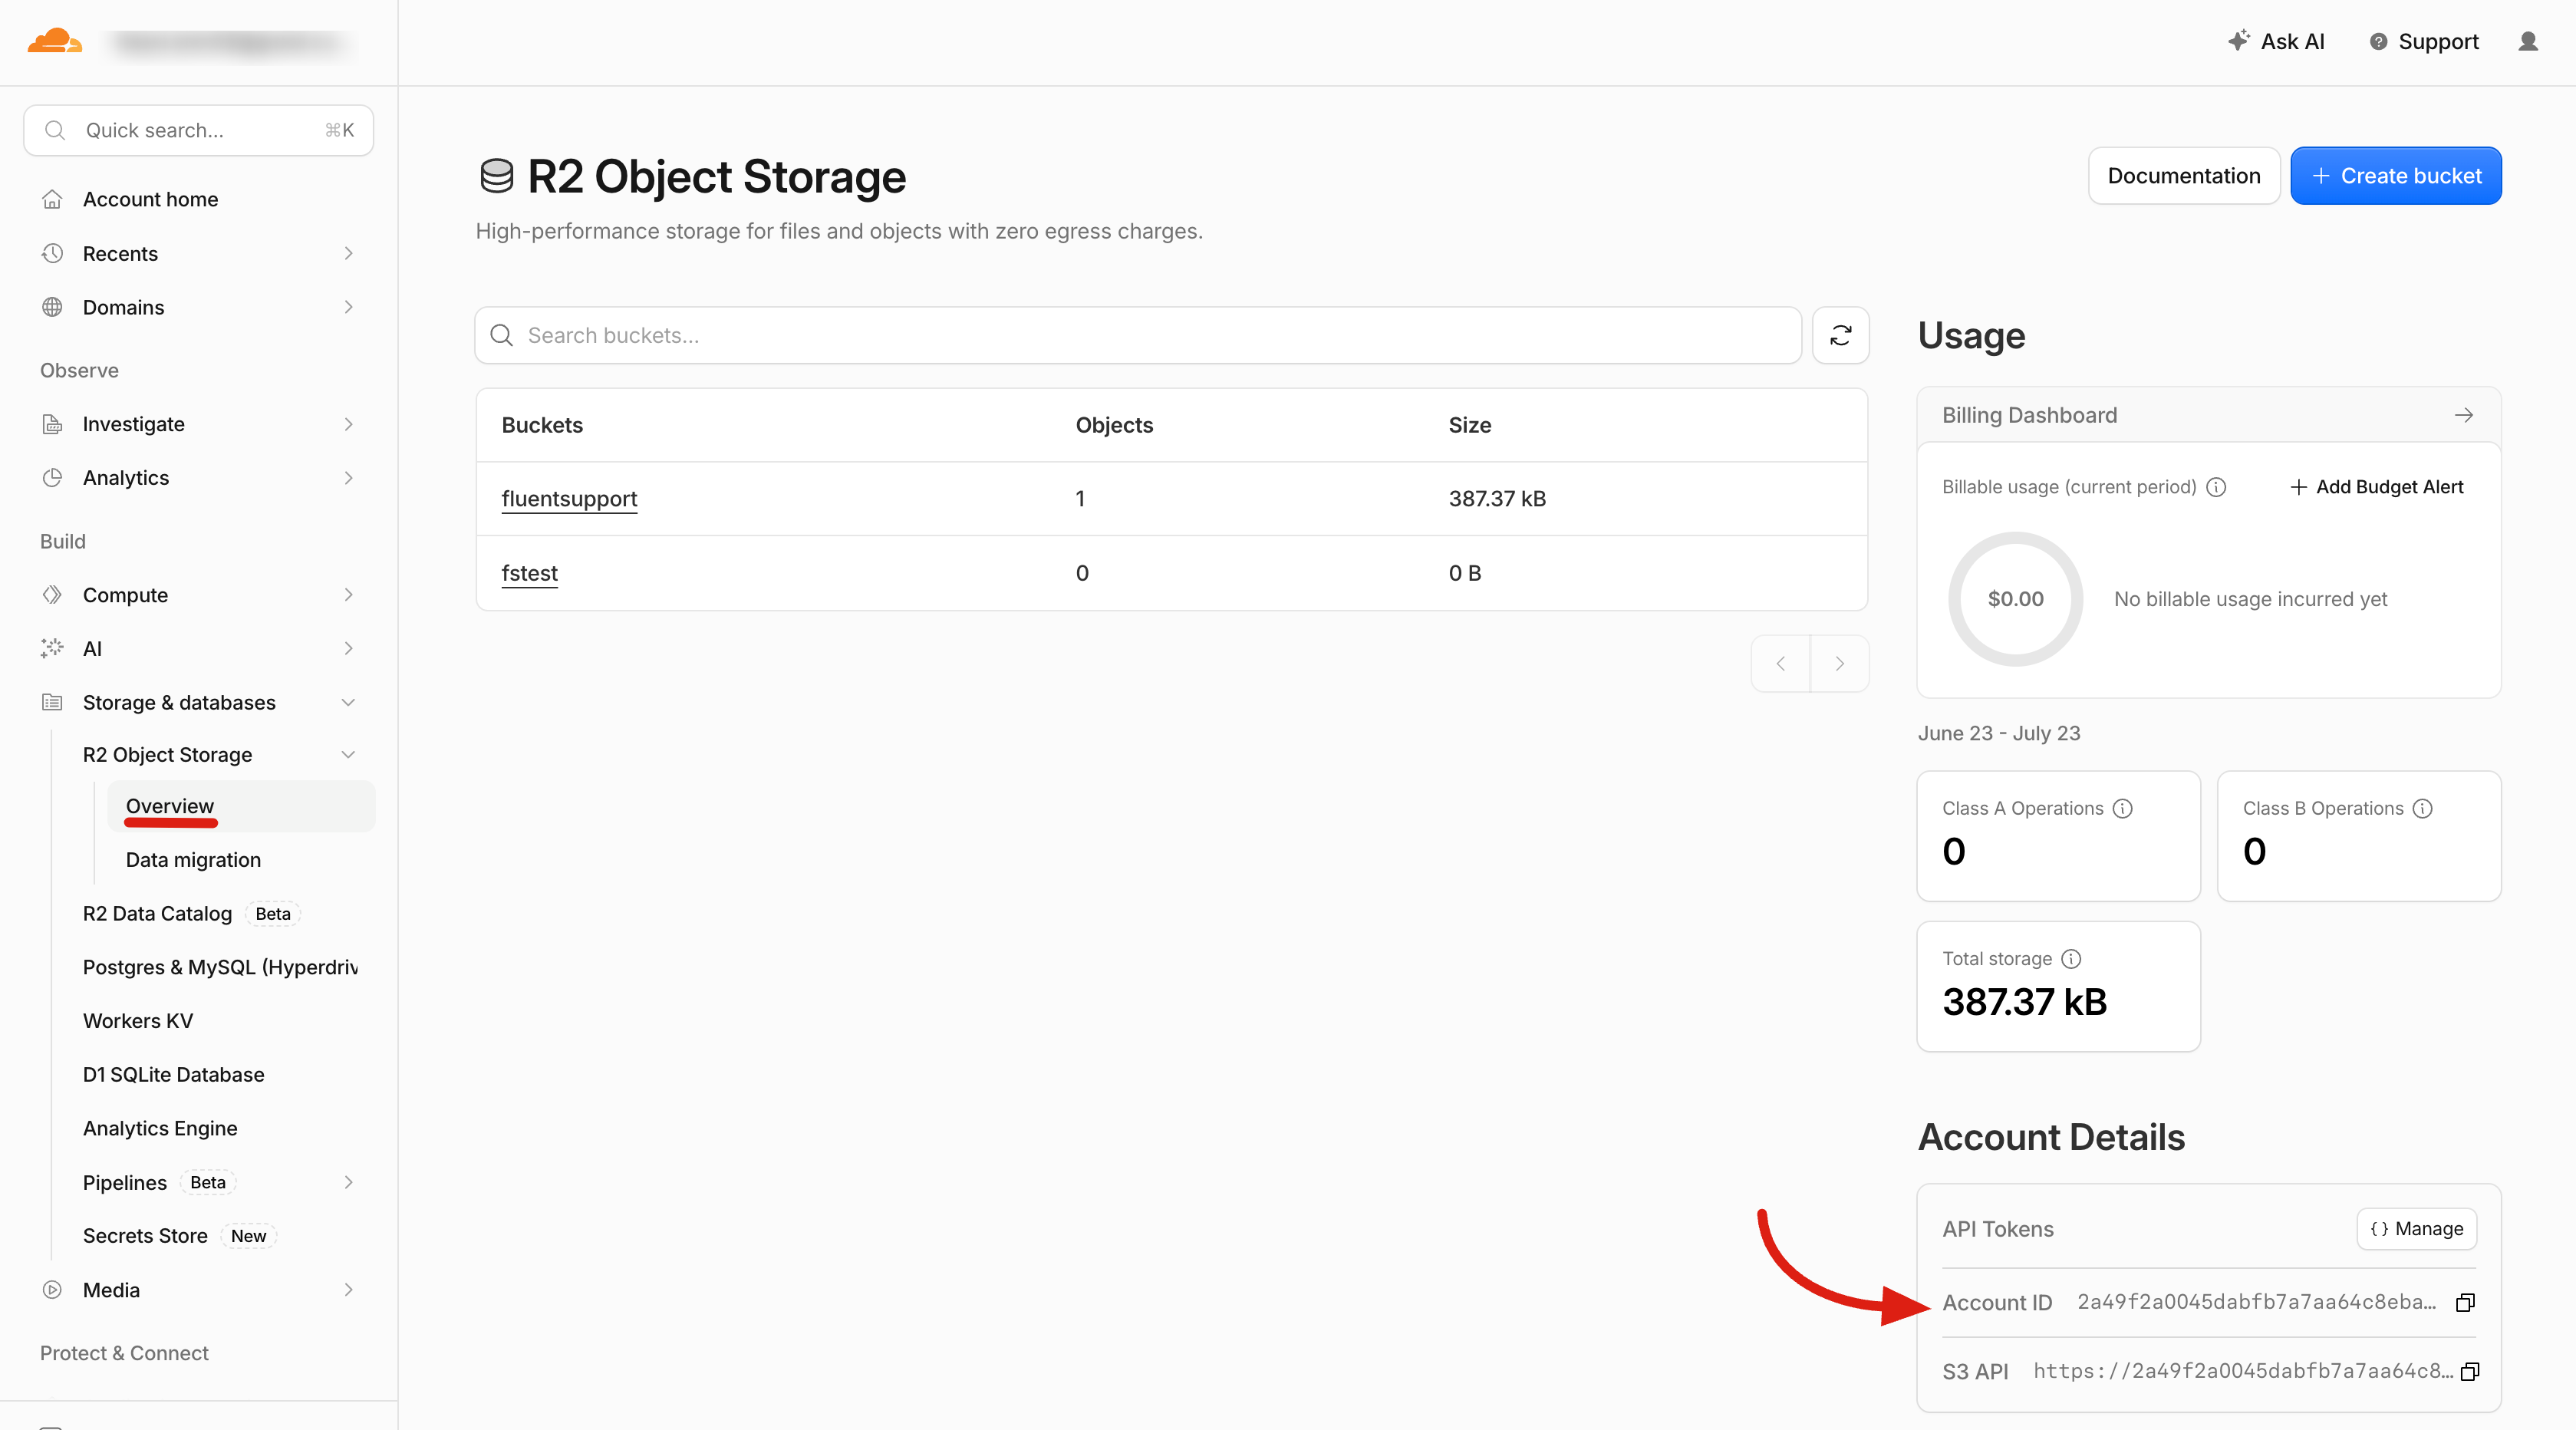Image resolution: width=2576 pixels, height=1430 pixels.
Task: Click the Total storage 387.37 kB value
Action: (x=2024, y=1002)
